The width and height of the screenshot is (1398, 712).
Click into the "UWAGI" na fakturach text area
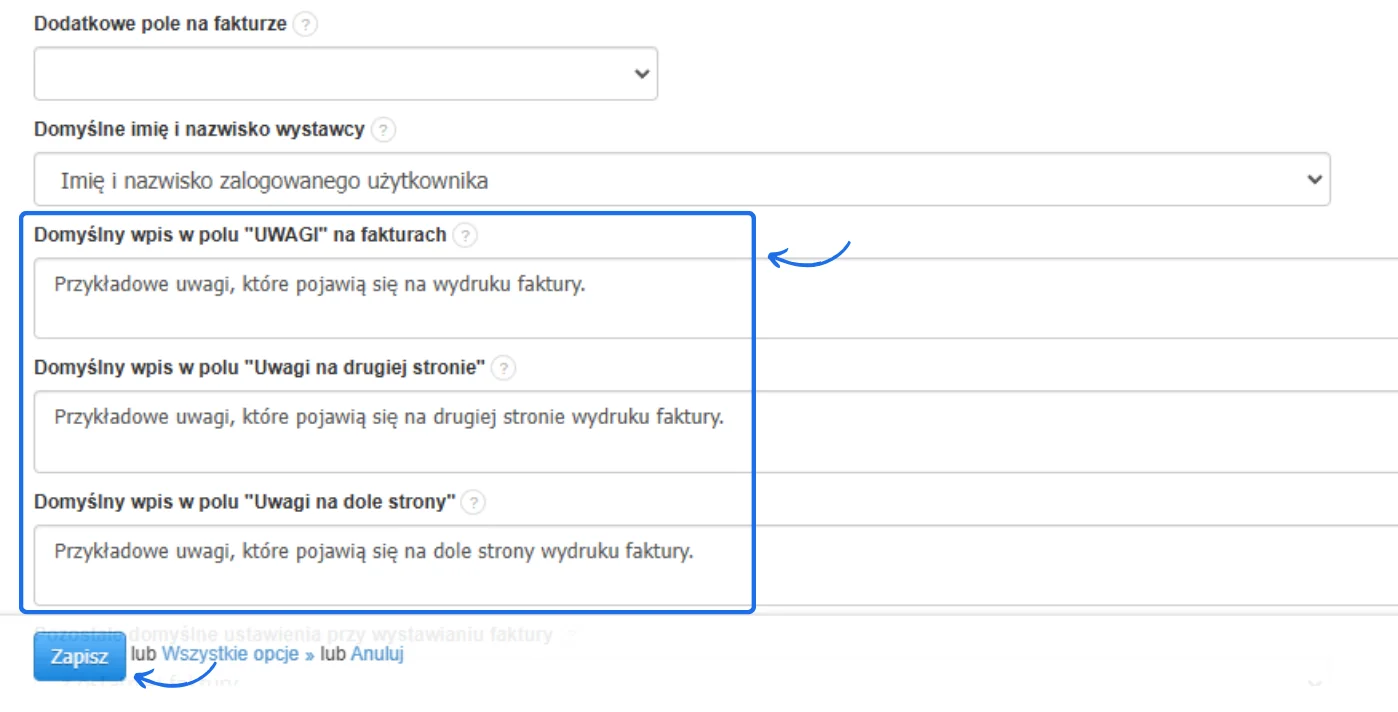coord(716,298)
